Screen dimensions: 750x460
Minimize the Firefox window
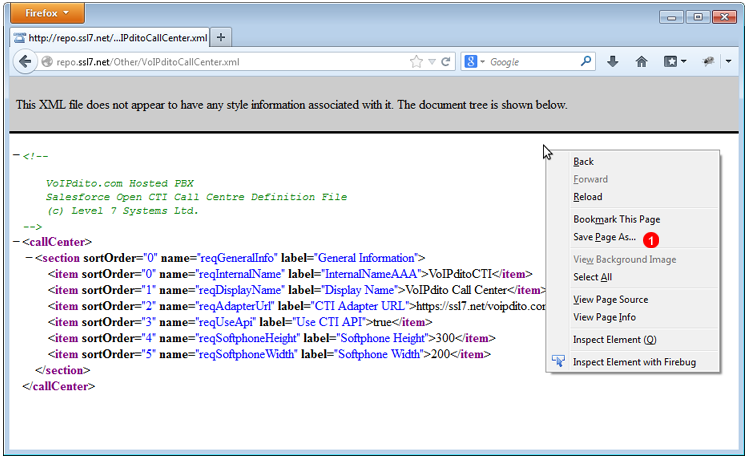point(671,17)
